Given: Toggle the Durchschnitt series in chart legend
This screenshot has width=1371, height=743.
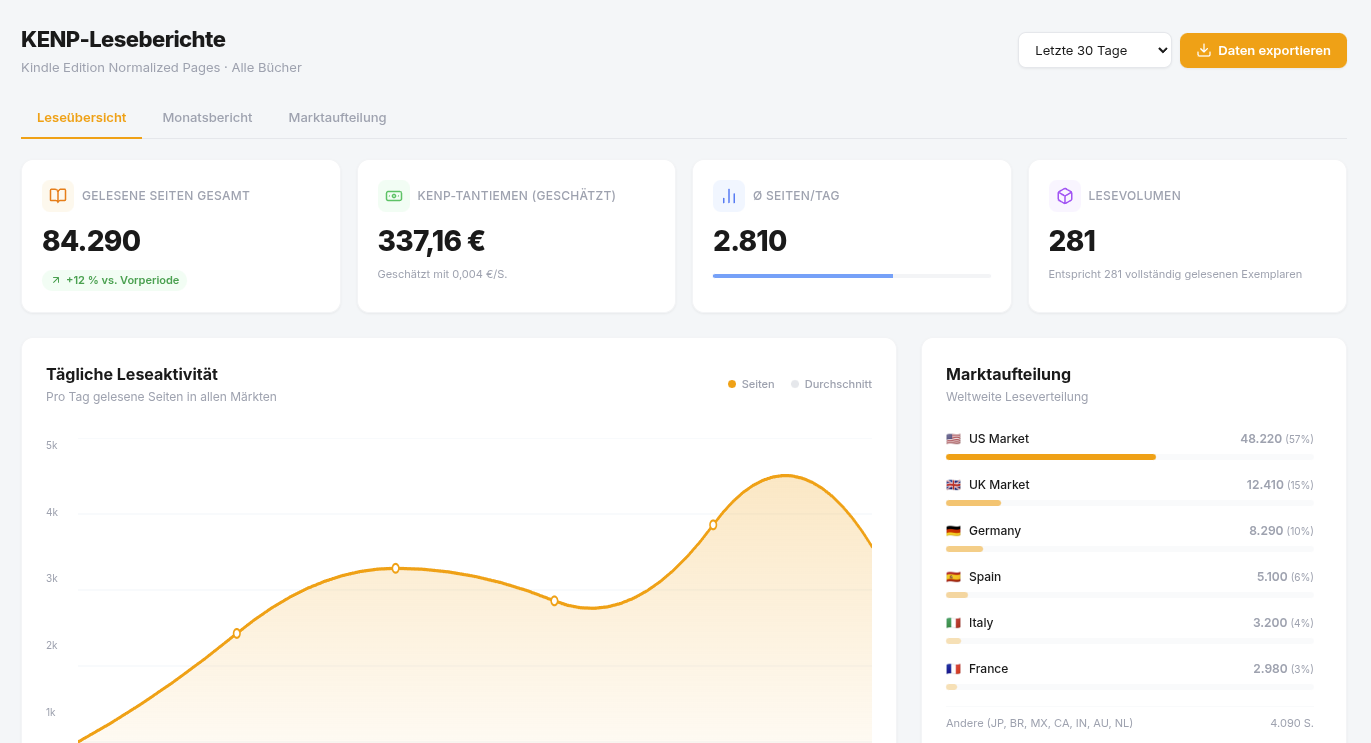Looking at the screenshot, I should [x=831, y=384].
